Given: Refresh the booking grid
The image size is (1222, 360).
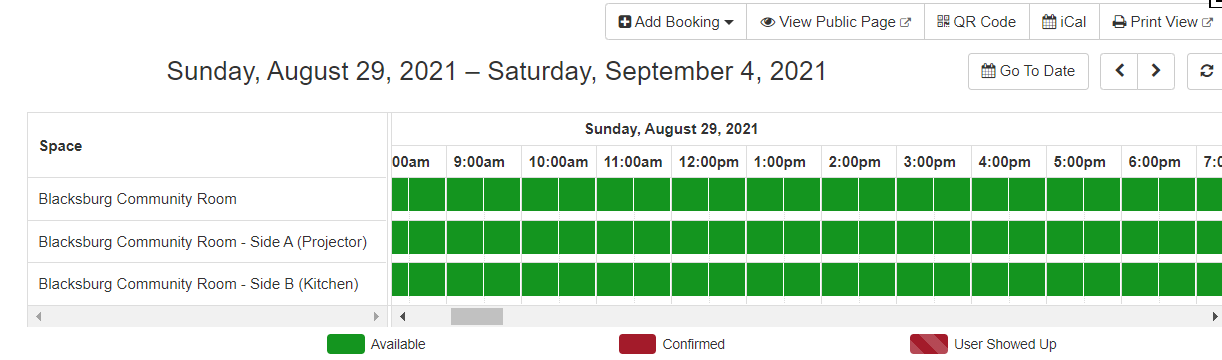Looking at the screenshot, I should 1205,71.
